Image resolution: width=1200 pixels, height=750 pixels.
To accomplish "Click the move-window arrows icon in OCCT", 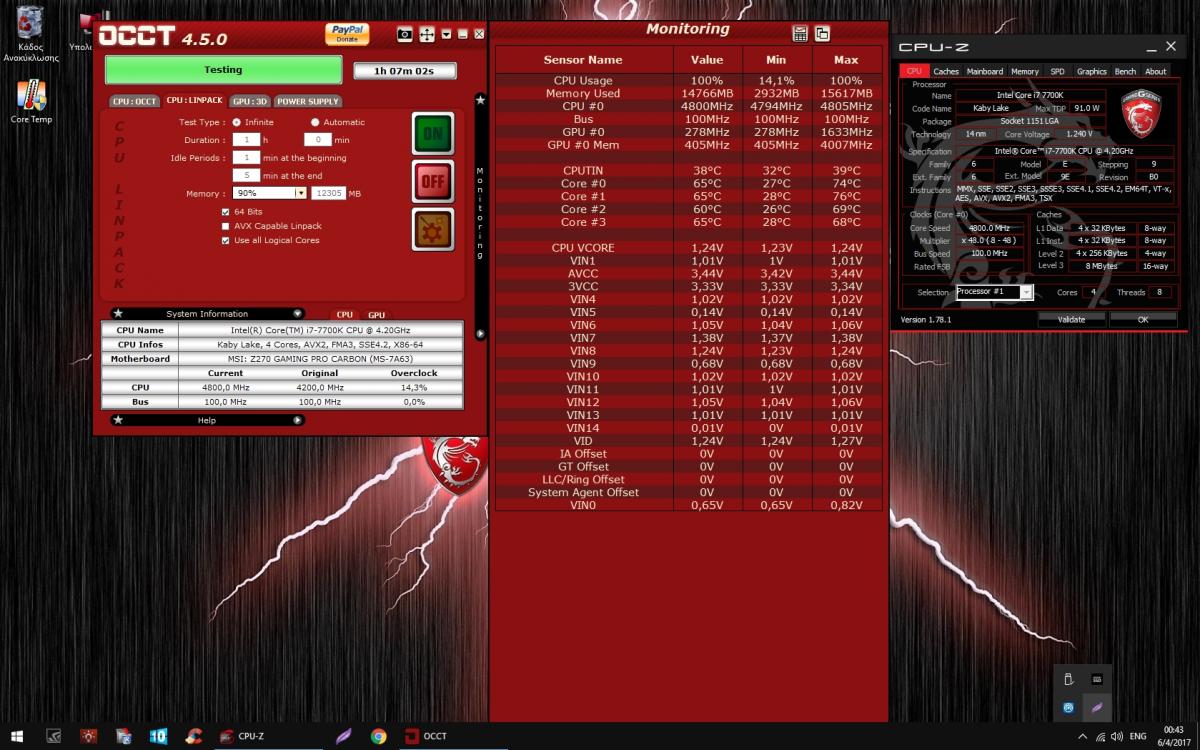I will point(426,34).
